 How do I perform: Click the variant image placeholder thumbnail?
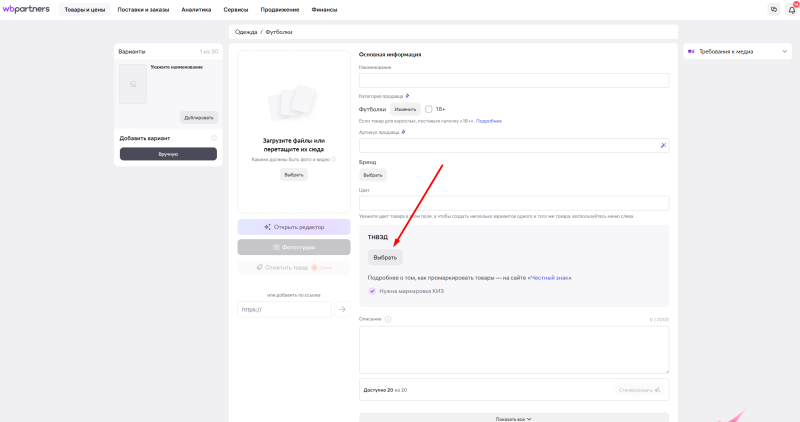[132, 84]
